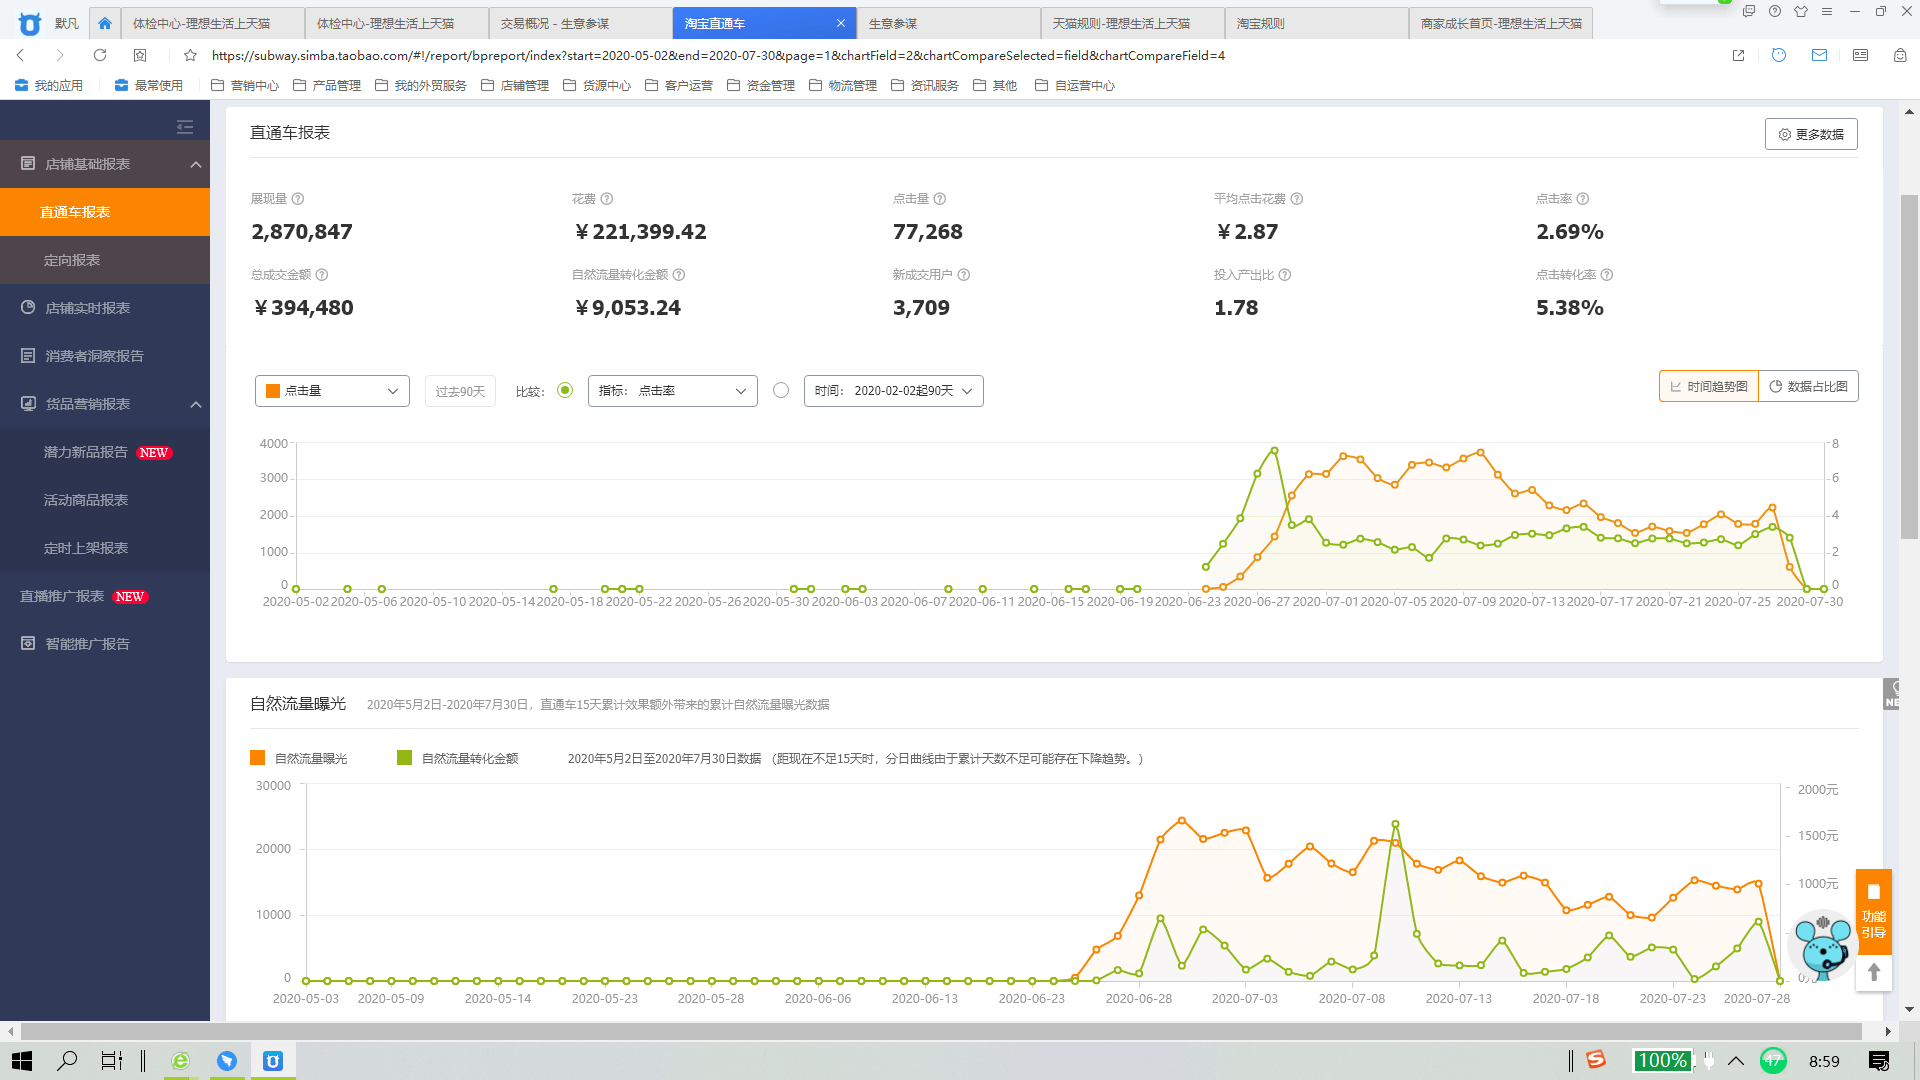Image resolution: width=1920 pixels, height=1080 pixels.
Task: Click the page refresh icon
Action: pos(99,55)
